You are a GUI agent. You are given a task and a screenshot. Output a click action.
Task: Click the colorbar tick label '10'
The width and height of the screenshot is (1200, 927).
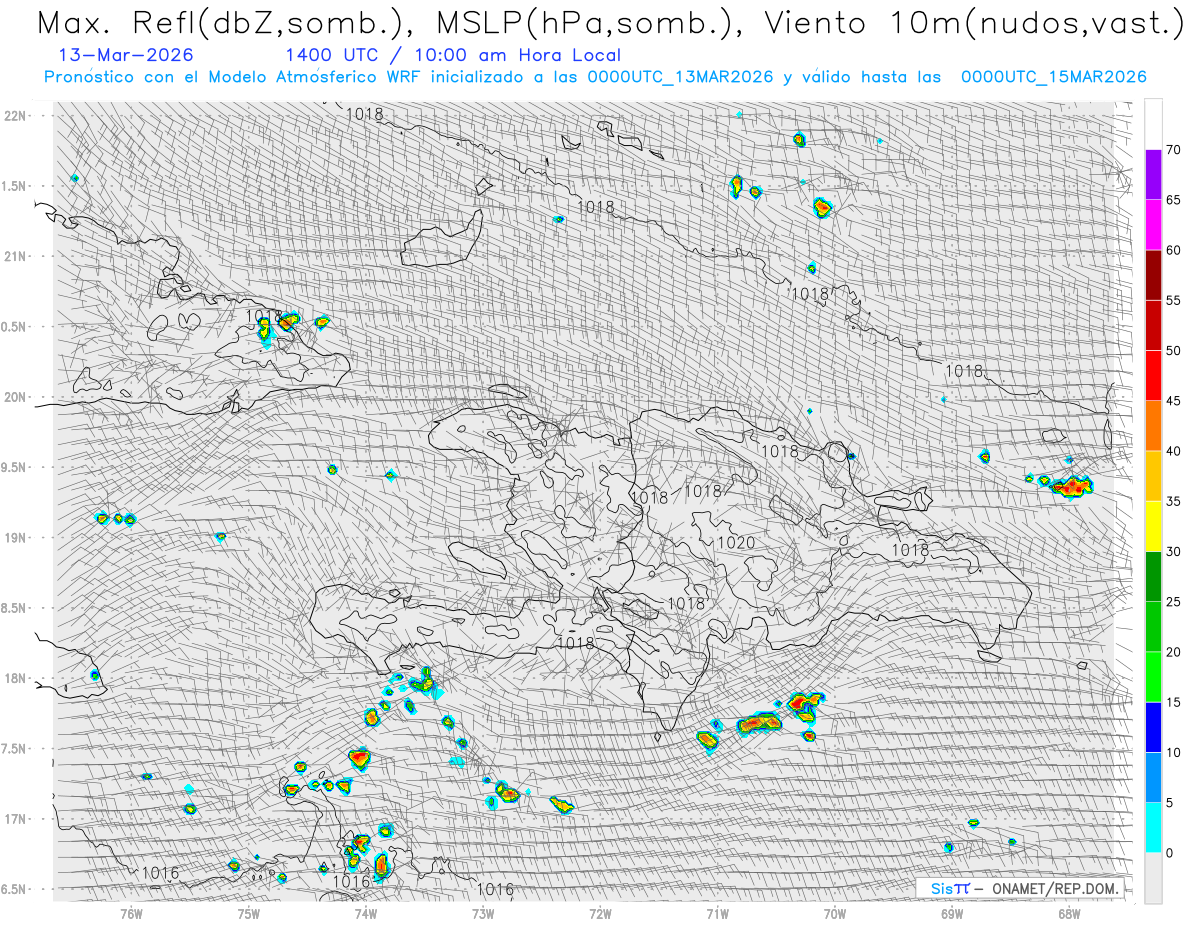(x=1174, y=752)
